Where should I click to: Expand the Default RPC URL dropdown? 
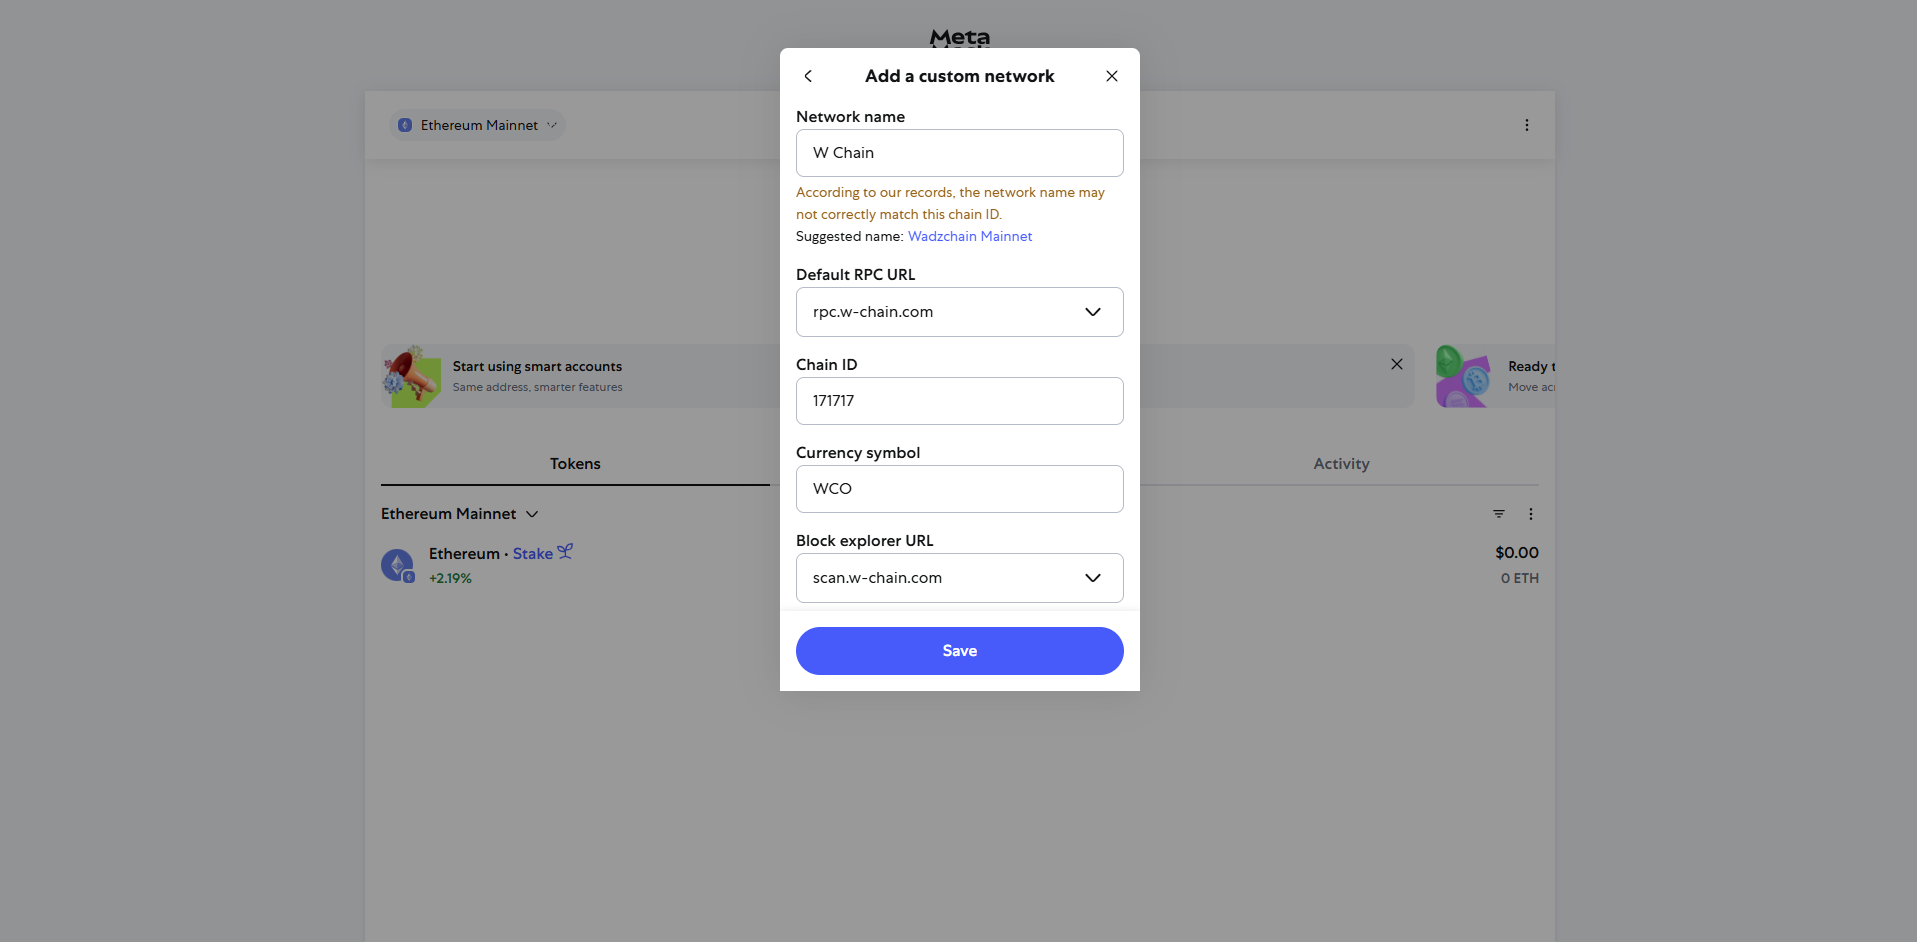click(x=1092, y=312)
